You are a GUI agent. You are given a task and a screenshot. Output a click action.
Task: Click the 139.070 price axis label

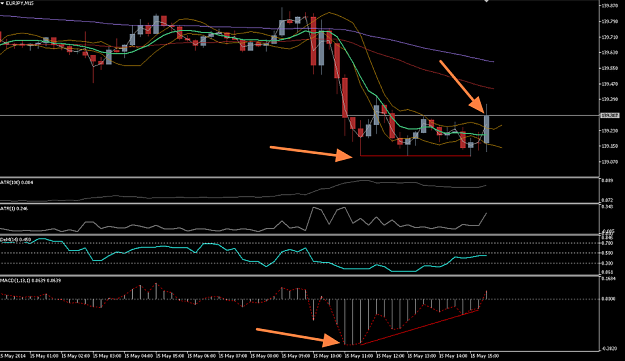(610, 162)
